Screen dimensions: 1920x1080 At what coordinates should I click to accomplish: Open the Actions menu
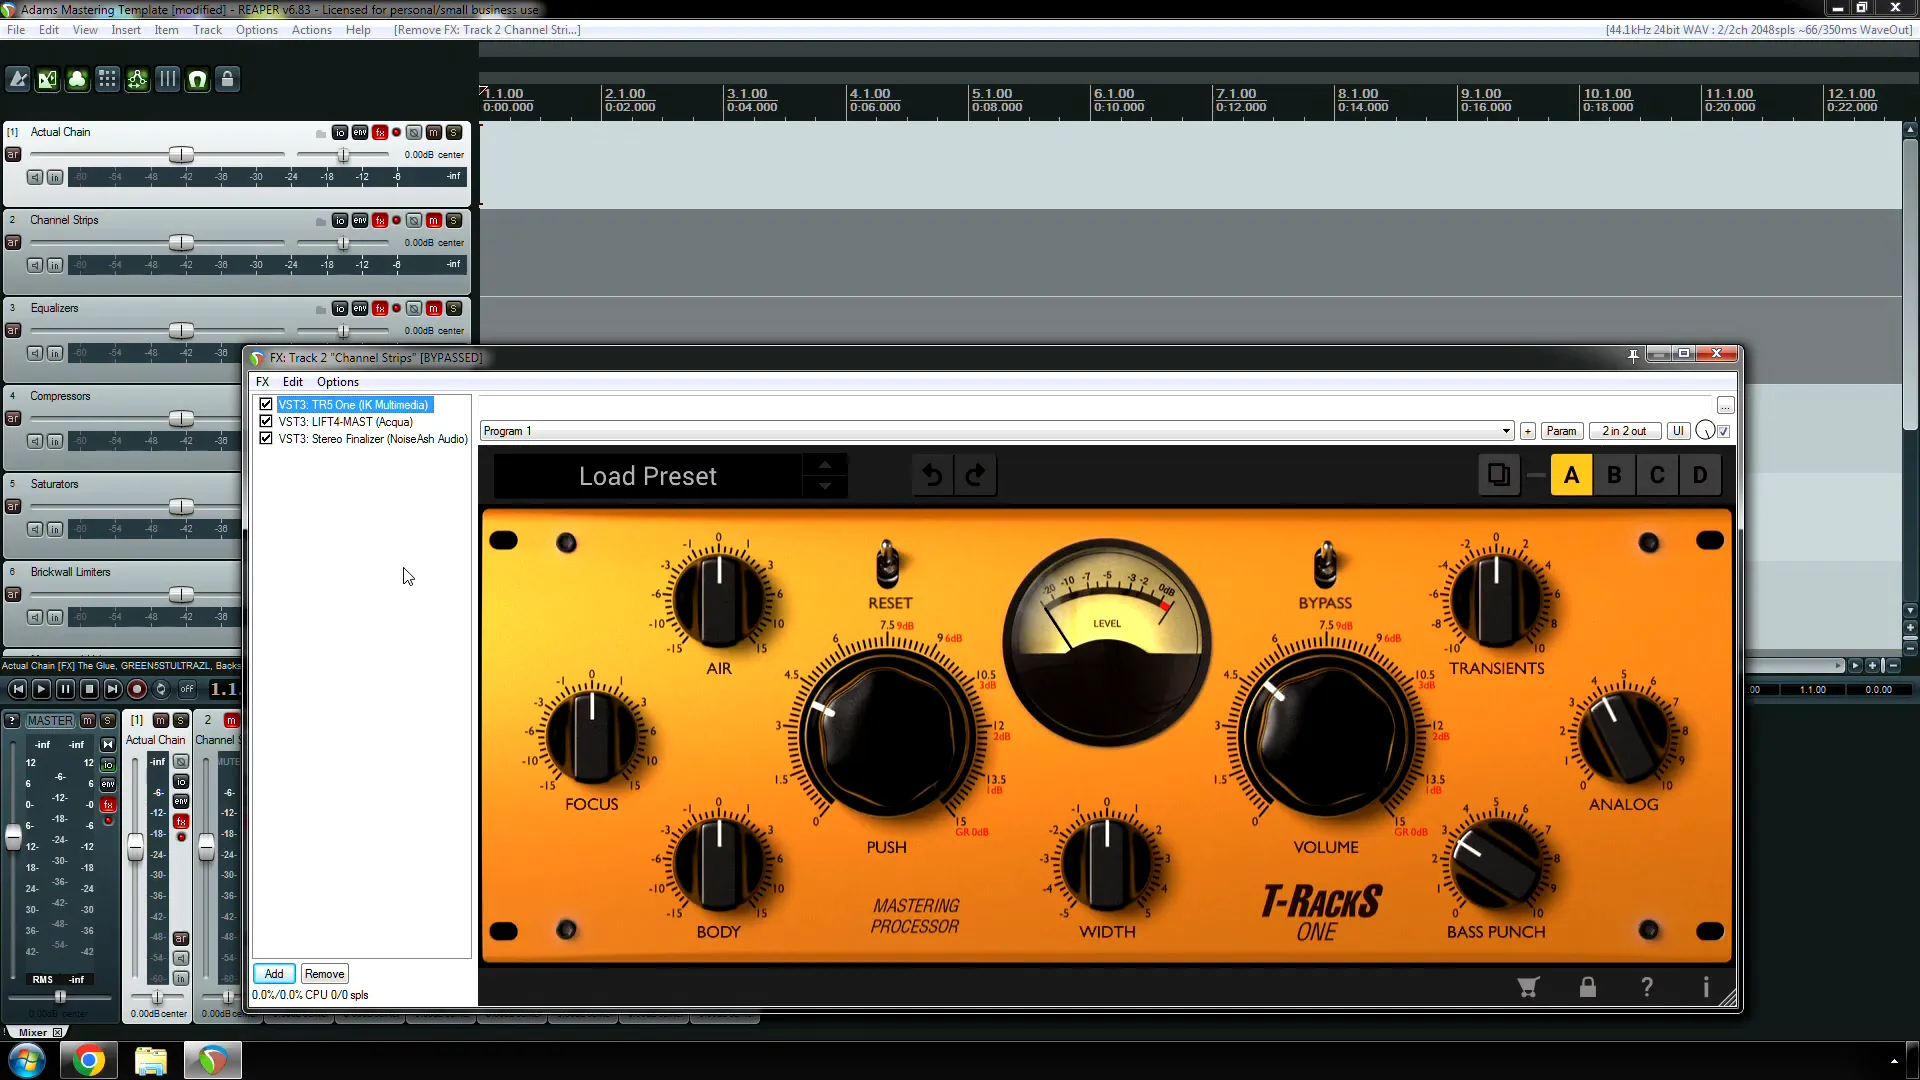coord(311,29)
